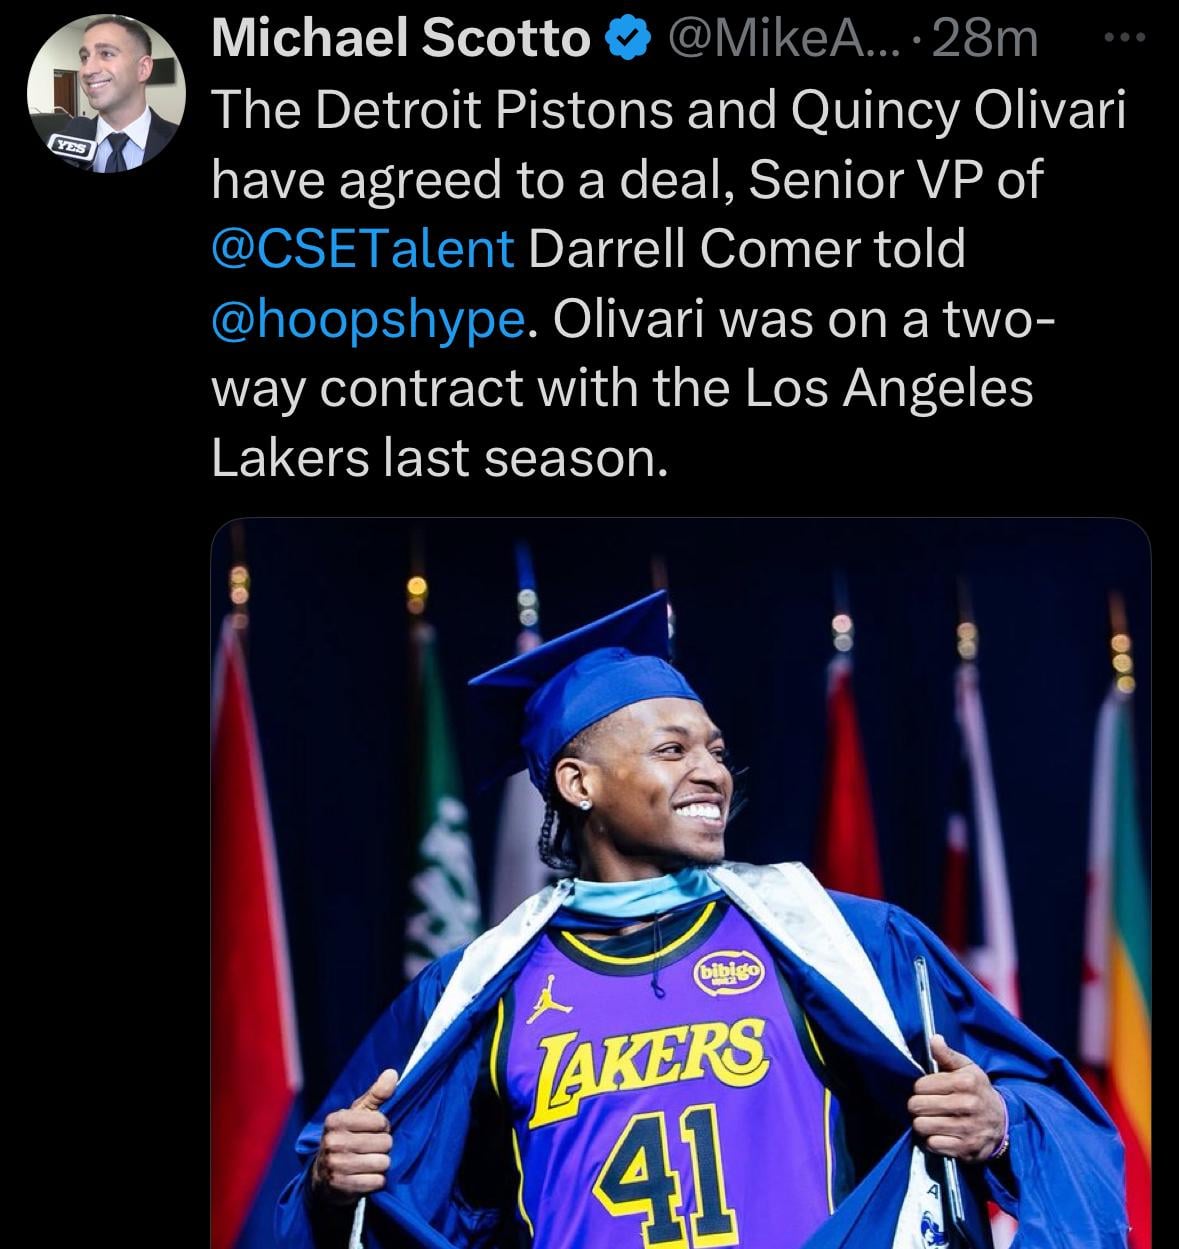
Task: Open Michael Scotto's profile avatar
Action: [x=105, y=93]
